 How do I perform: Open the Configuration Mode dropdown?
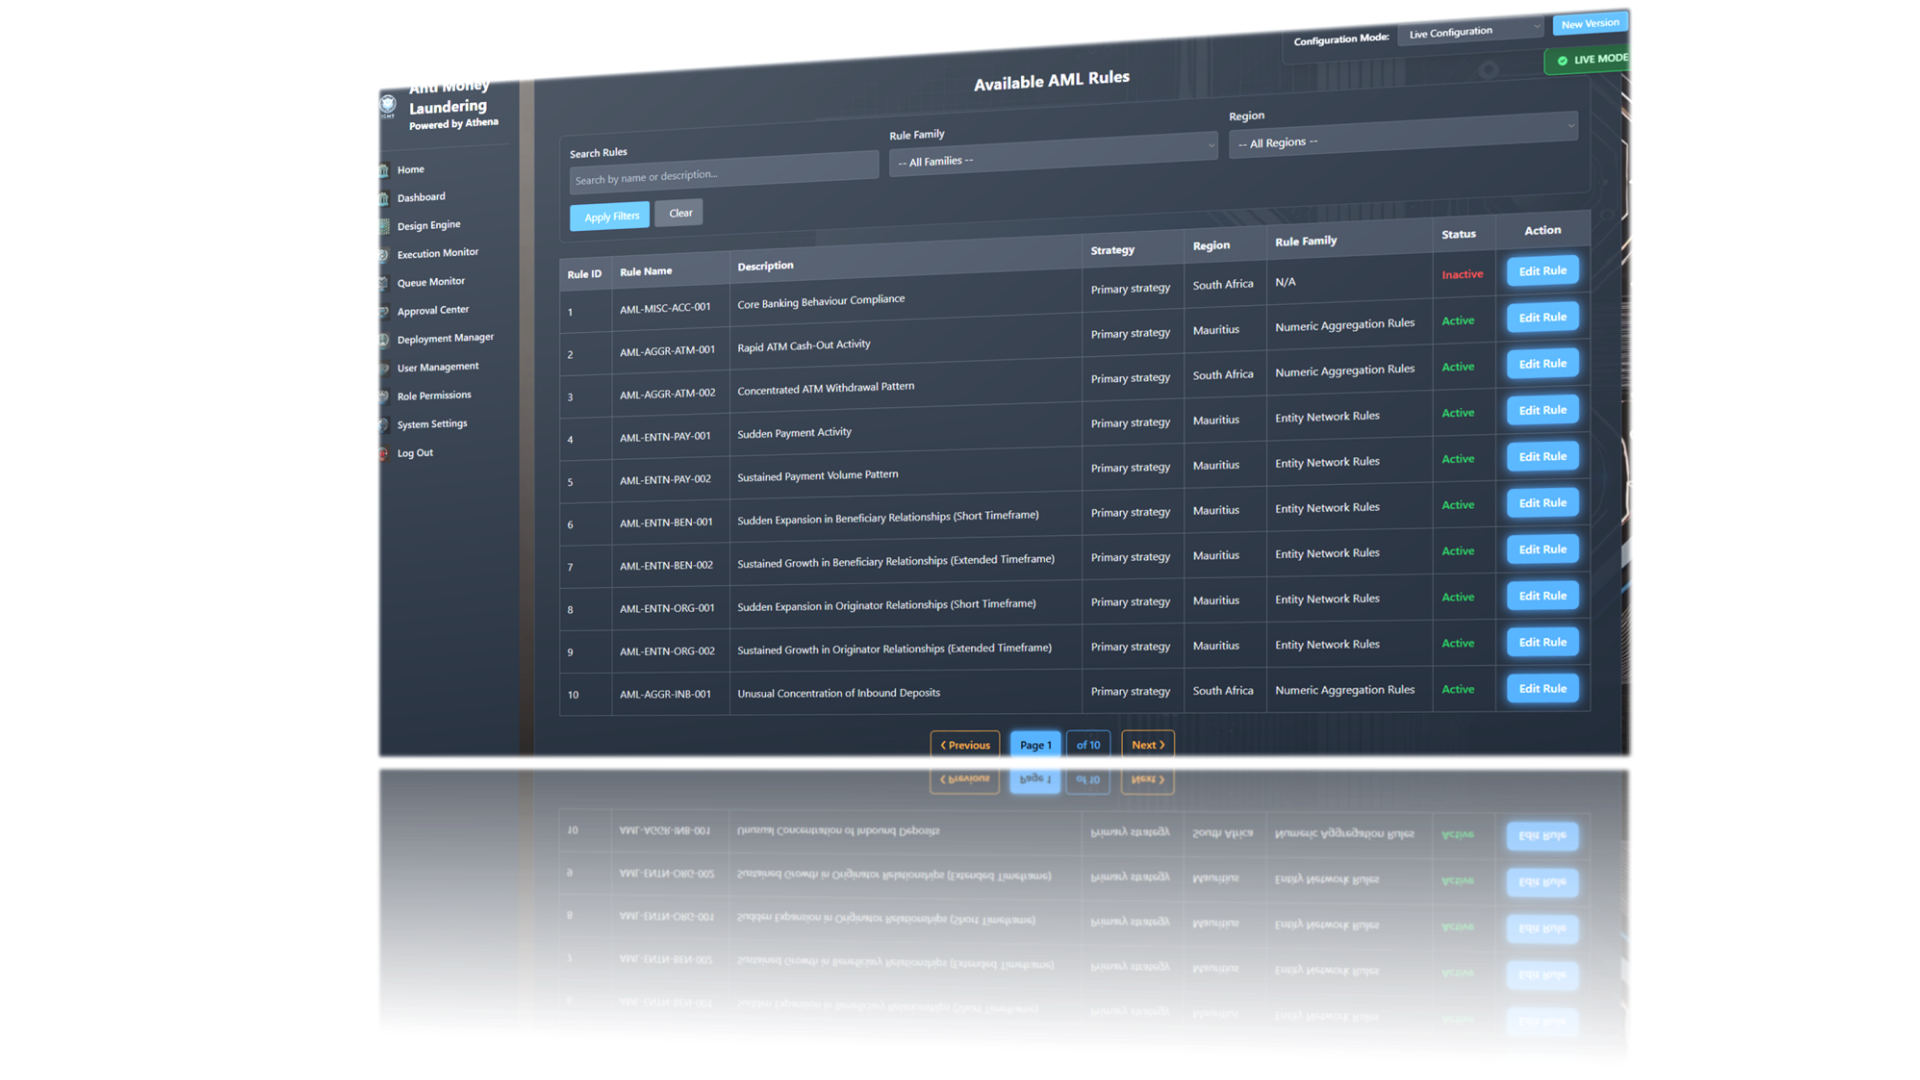1469,33
